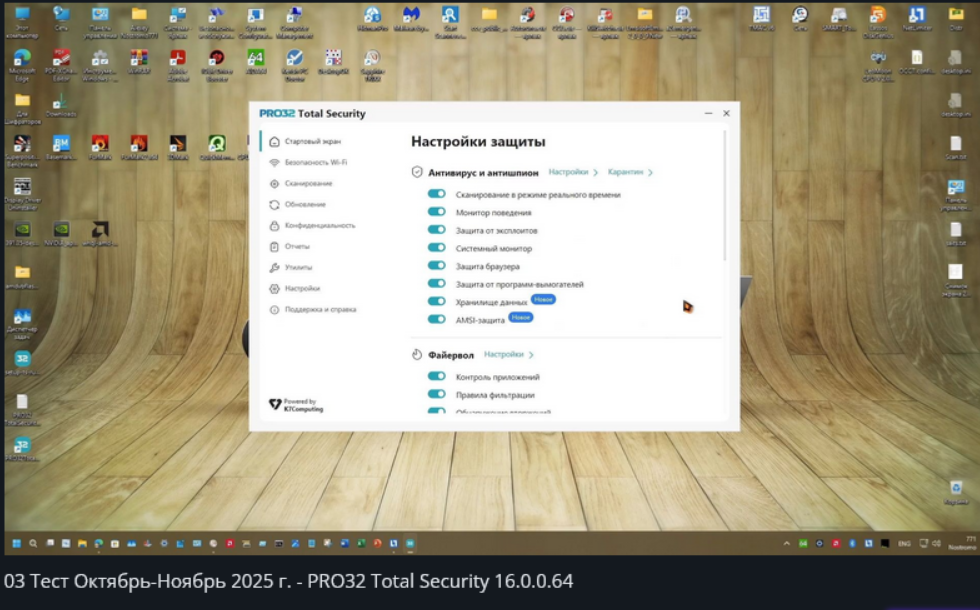Select Диспетчер задач desktop icon
980x610 pixels.
22,323
